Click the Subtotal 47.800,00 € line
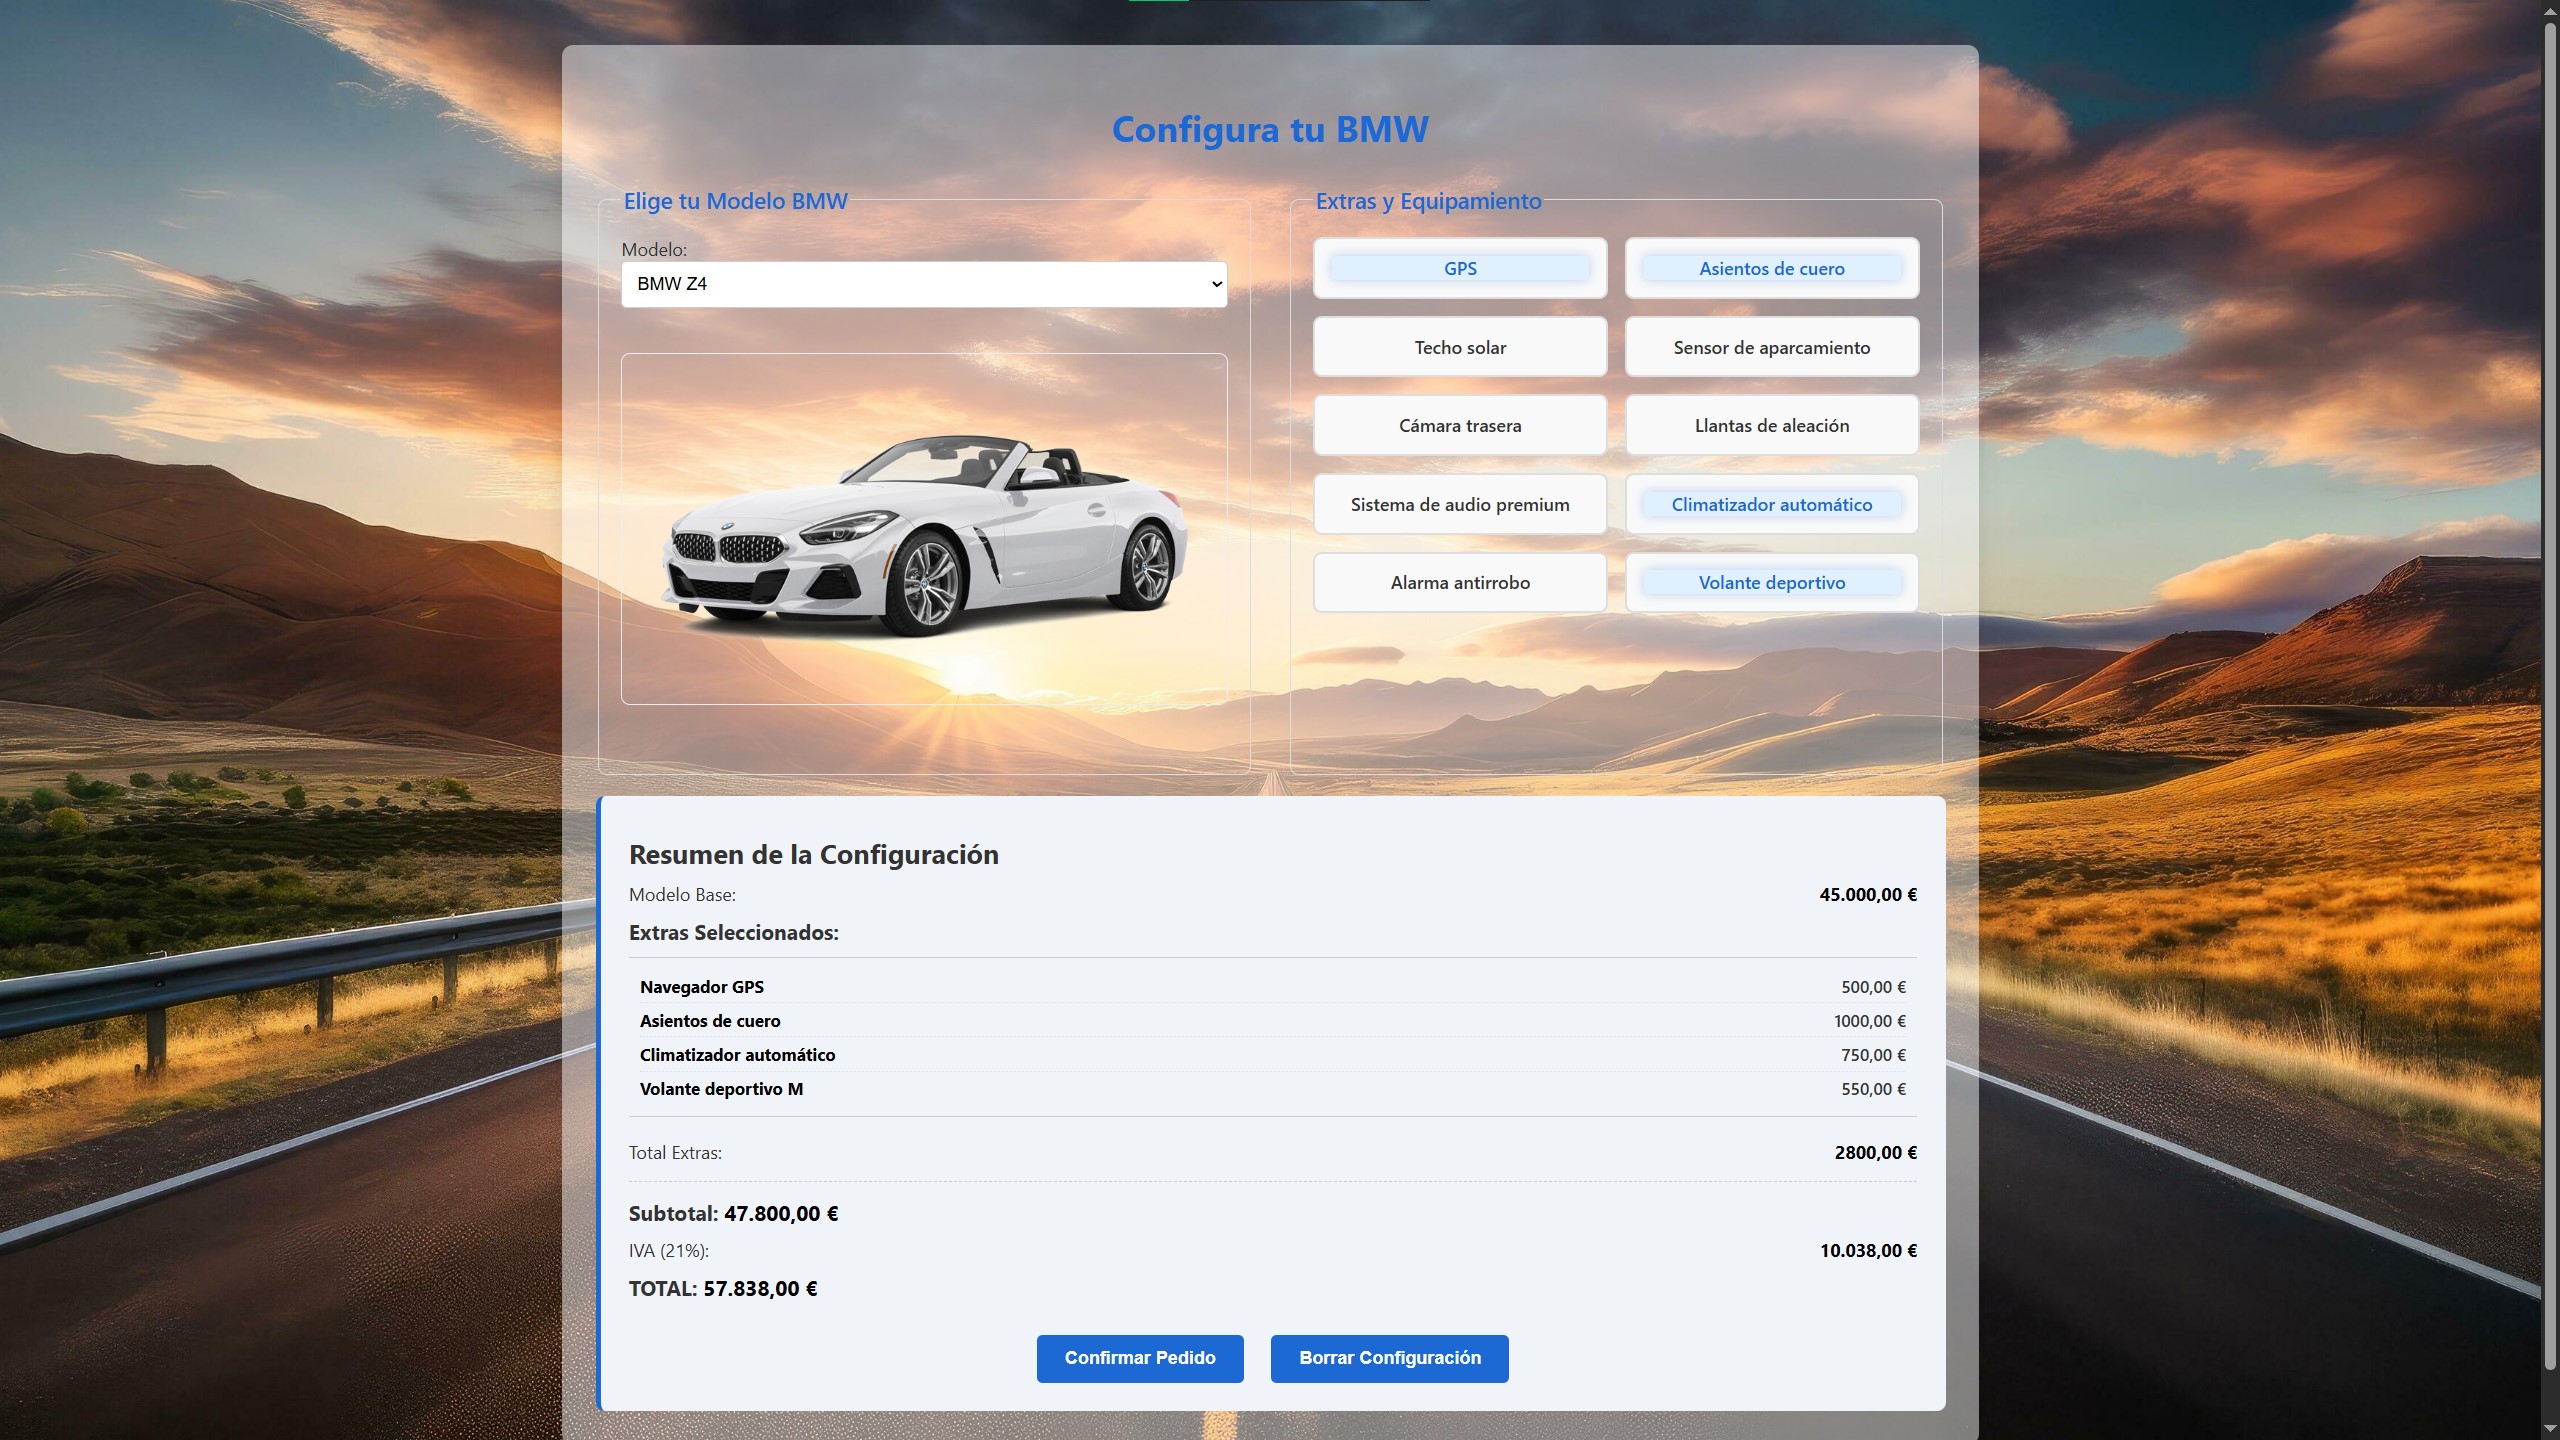The image size is (2560, 1440). 734,1214
